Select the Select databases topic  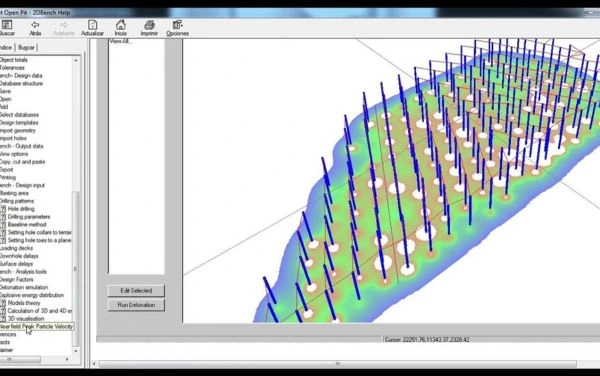pyautogui.click(x=20, y=115)
